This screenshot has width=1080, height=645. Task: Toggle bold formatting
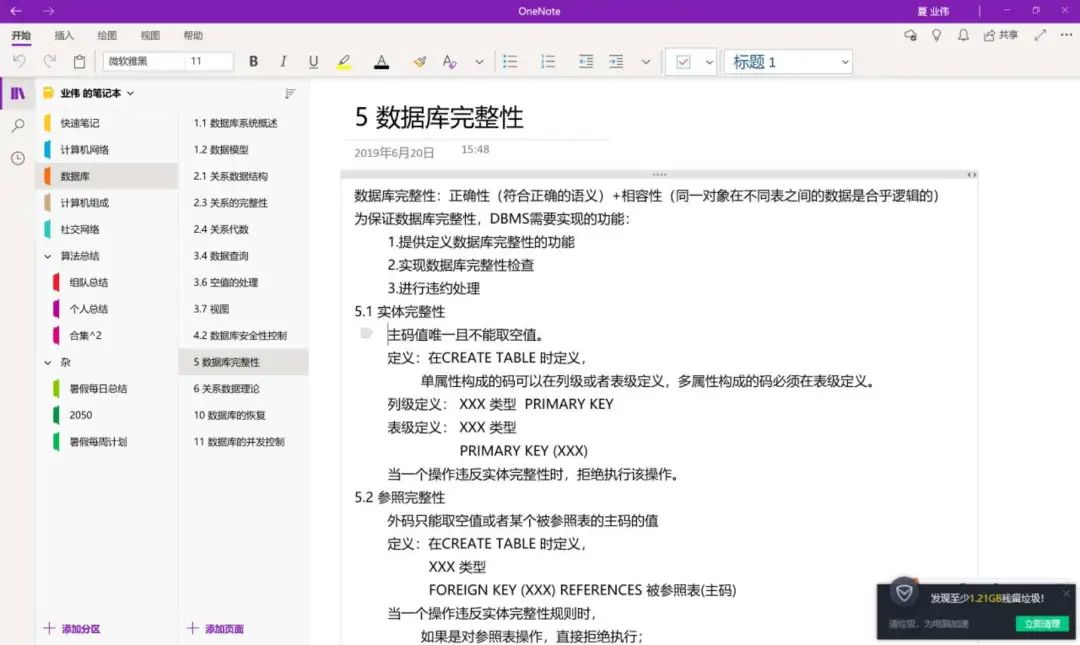click(x=254, y=62)
